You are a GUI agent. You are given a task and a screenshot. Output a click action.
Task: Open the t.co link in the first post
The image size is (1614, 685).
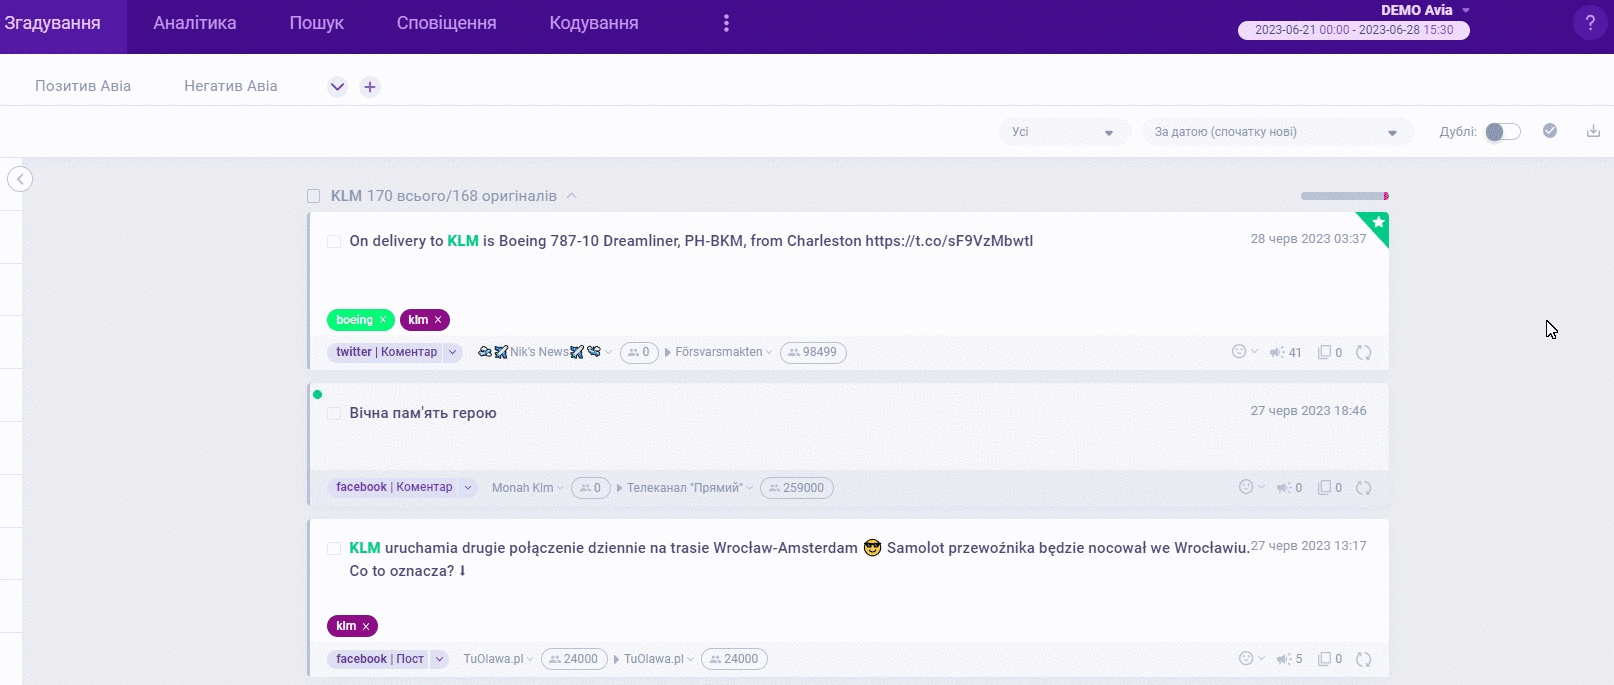pyautogui.click(x=949, y=241)
